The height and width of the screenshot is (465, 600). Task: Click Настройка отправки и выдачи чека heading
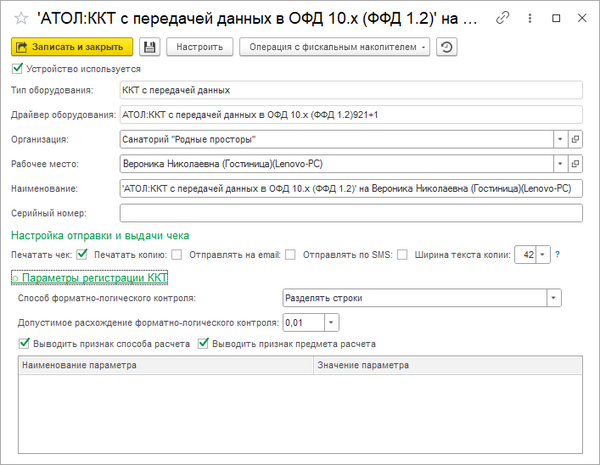click(x=100, y=235)
